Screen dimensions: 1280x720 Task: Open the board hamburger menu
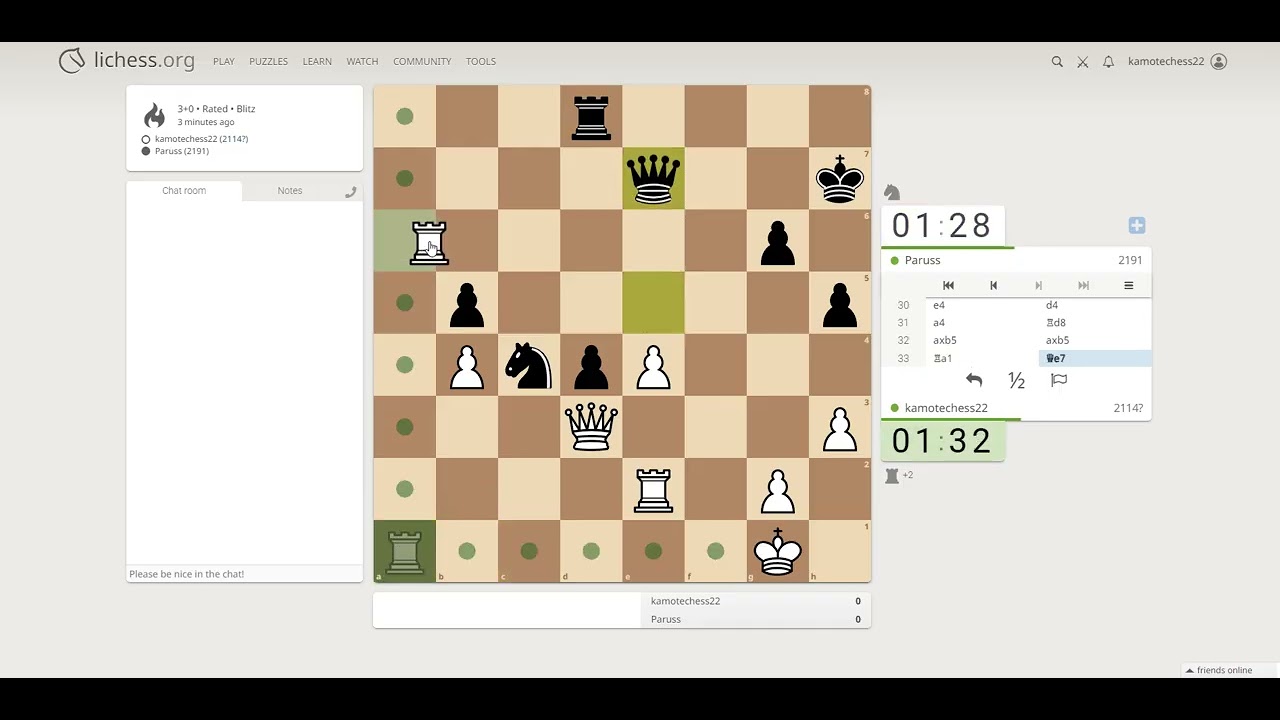click(1128, 285)
